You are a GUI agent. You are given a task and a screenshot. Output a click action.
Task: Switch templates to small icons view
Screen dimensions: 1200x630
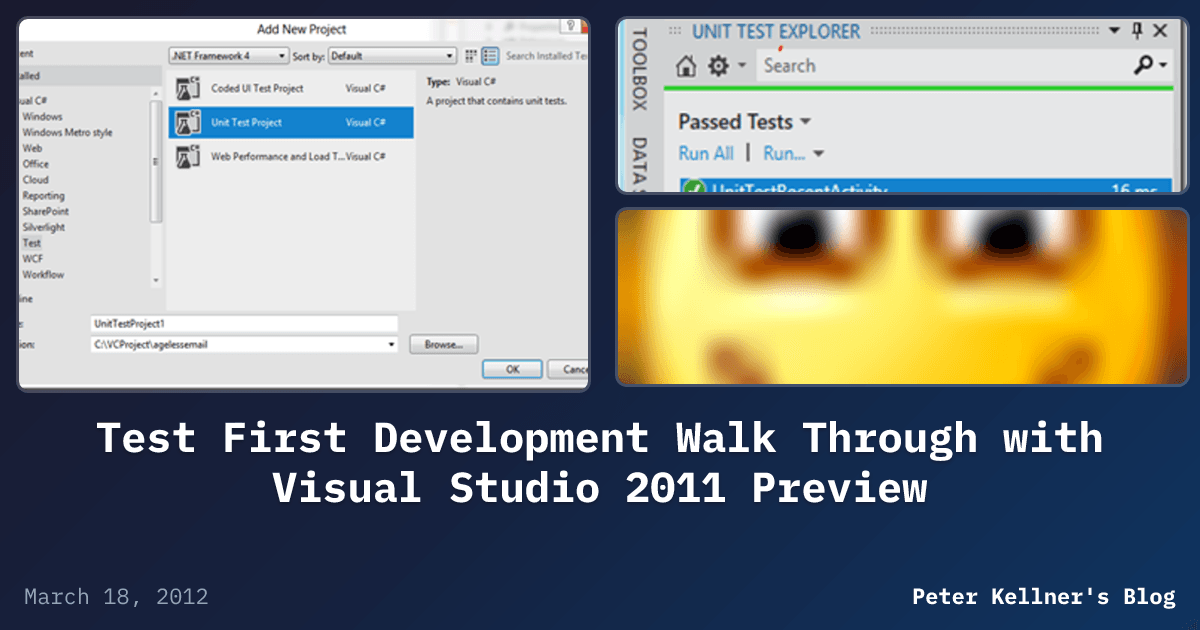[471, 56]
